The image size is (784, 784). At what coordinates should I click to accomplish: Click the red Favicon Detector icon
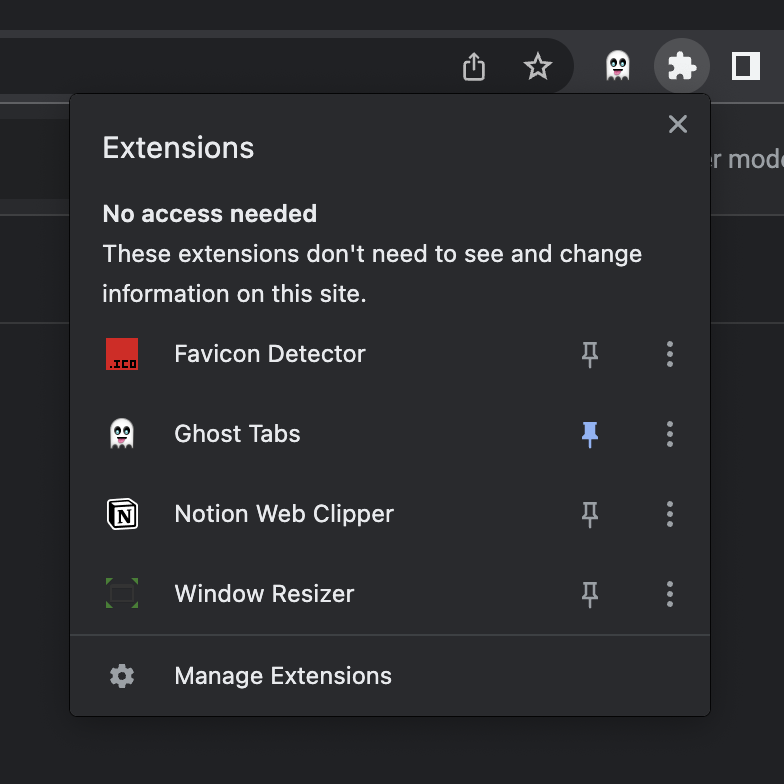(x=122, y=354)
